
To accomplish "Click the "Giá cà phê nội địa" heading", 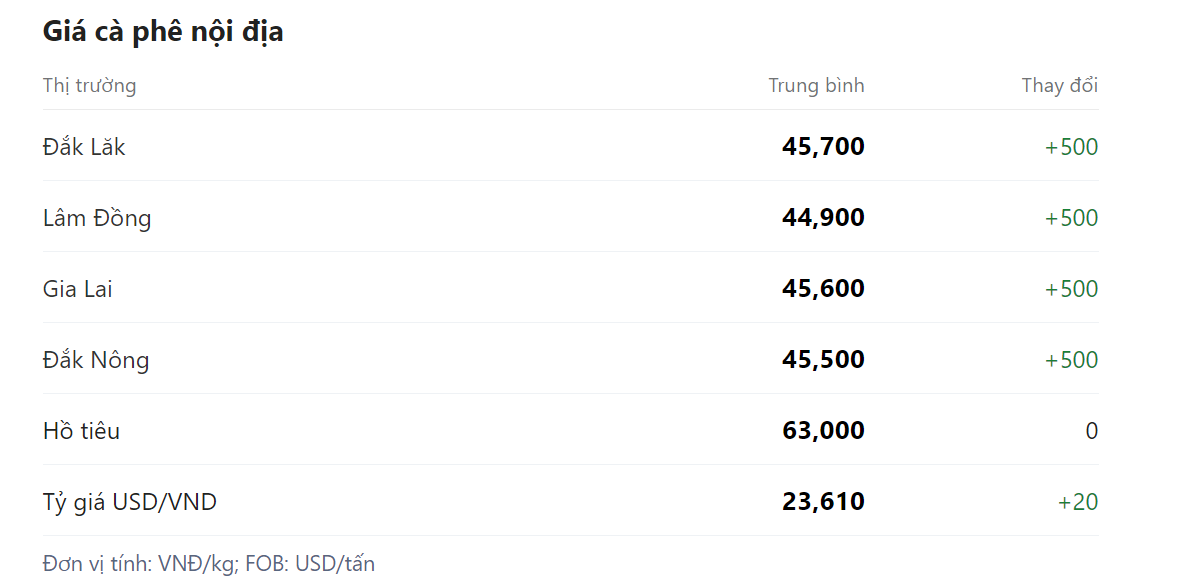I will pos(163,31).
